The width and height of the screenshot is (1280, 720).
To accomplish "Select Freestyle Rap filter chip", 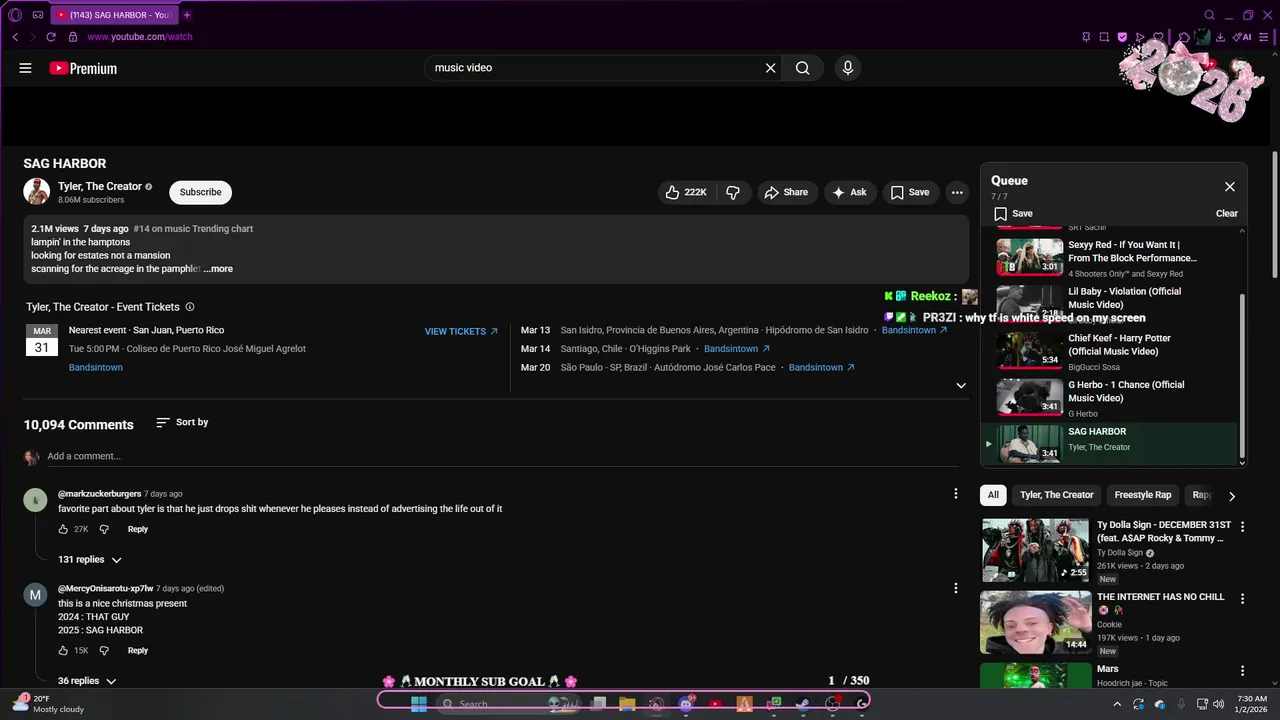I will 1143,495.
